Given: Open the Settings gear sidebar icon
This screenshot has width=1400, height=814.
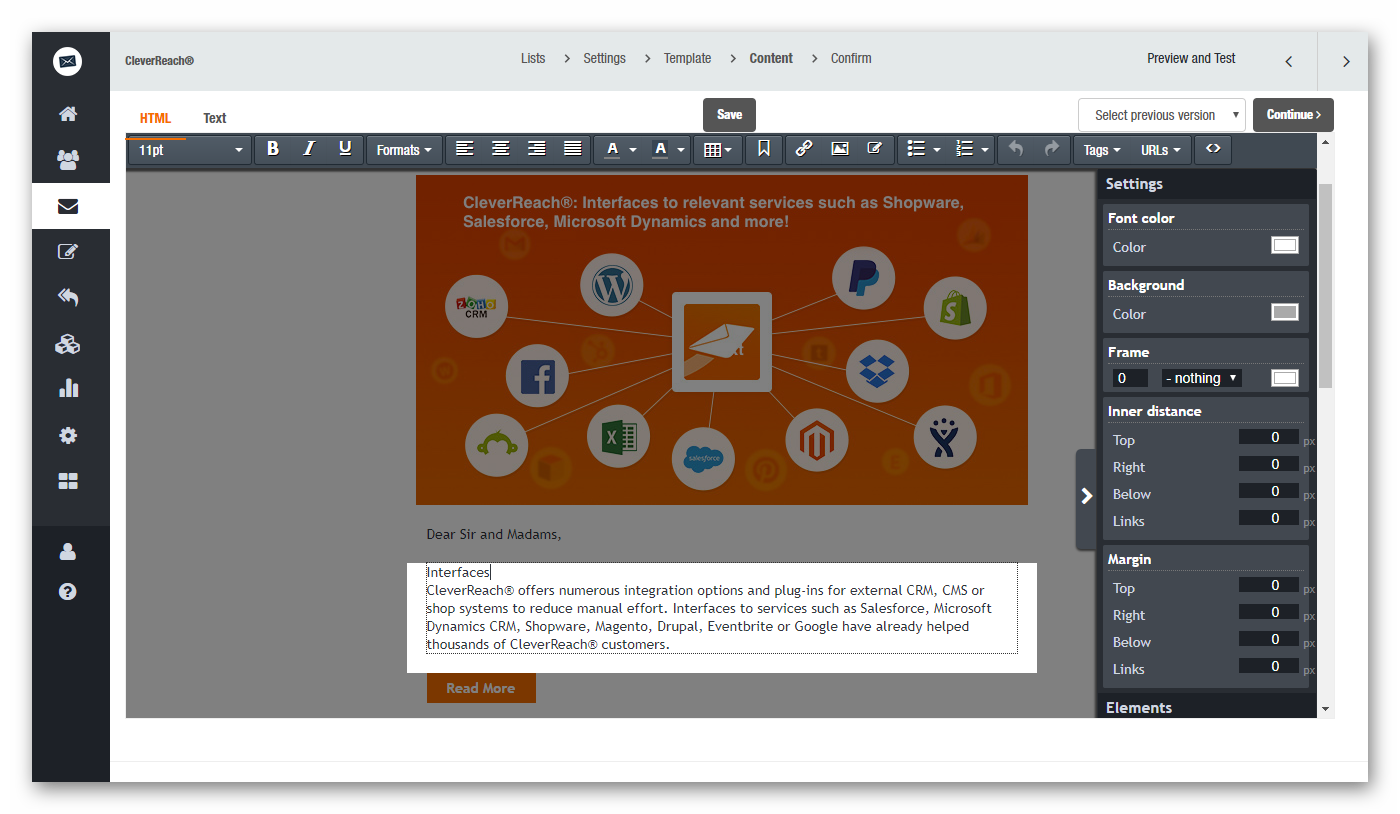Looking at the screenshot, I should point(68,436).
